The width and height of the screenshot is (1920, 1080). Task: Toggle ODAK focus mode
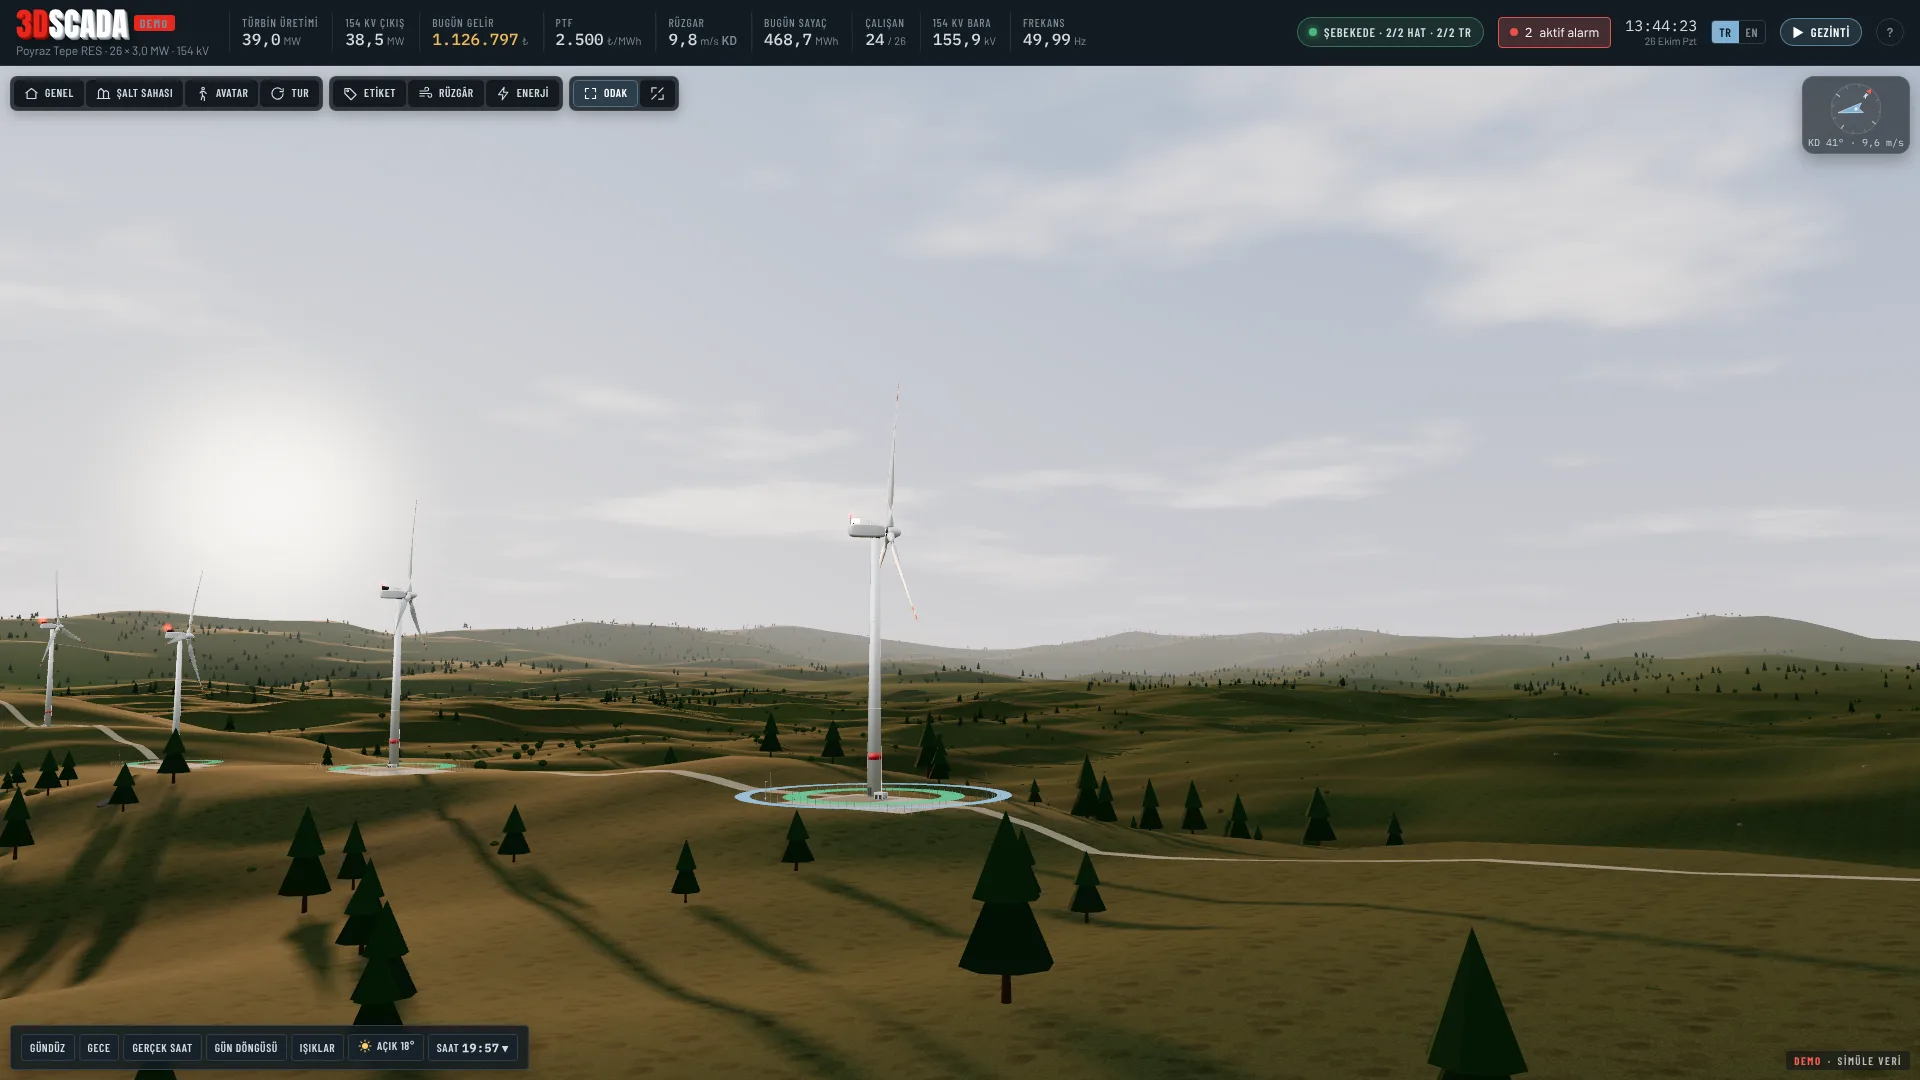coord(605,93)
